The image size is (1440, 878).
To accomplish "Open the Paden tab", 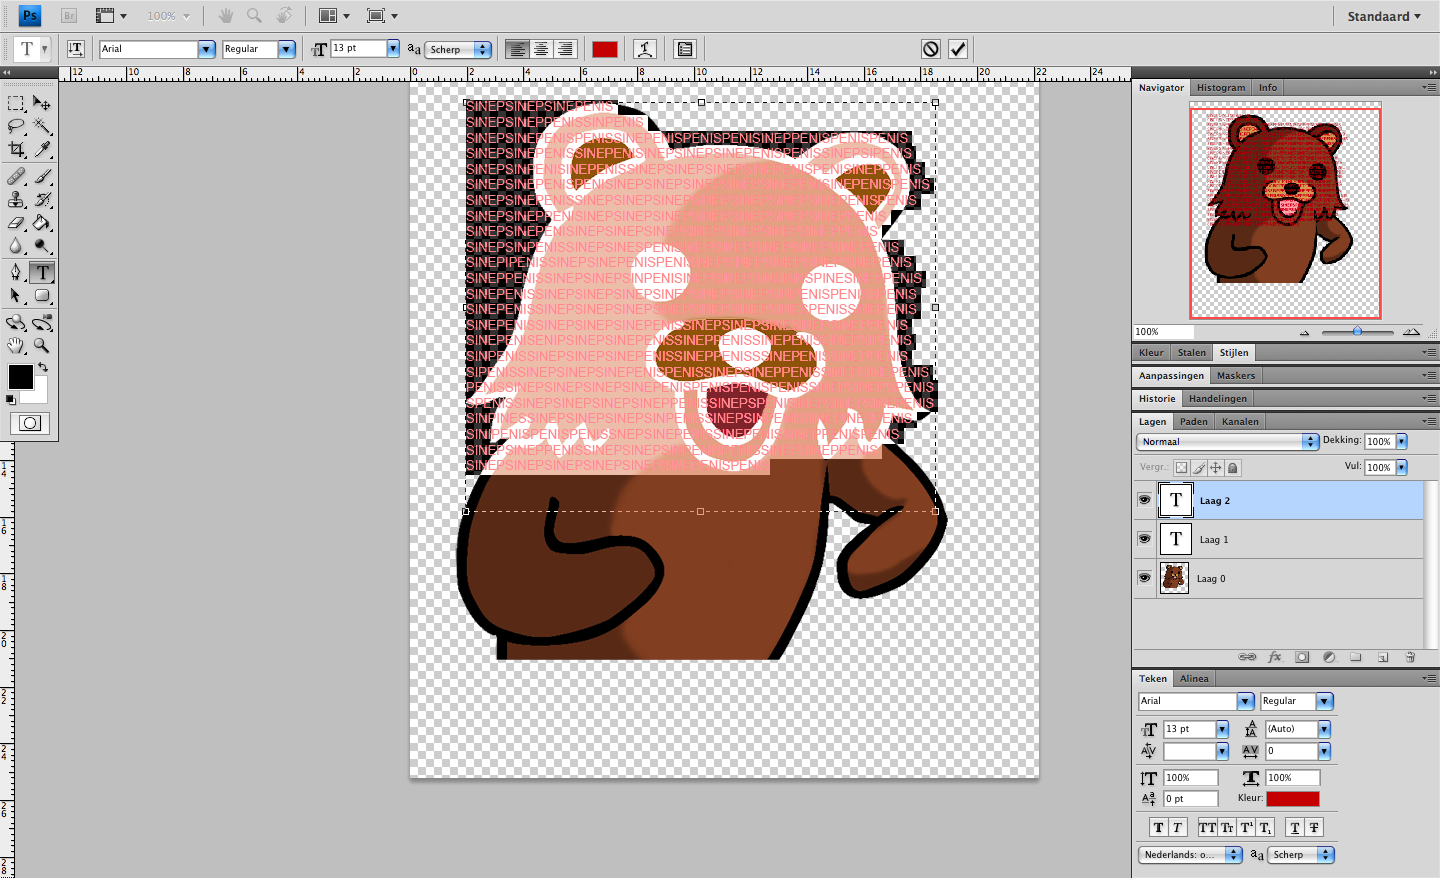I will click(x=1193, y=422).
